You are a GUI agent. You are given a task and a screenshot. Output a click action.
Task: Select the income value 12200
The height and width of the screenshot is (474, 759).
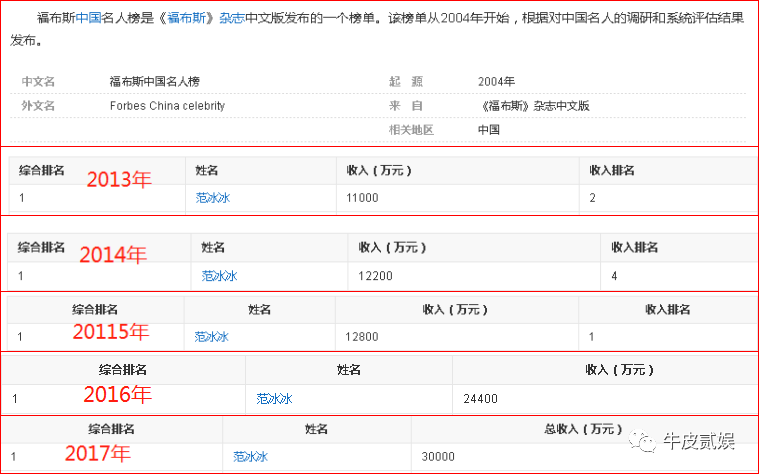pos(375,276)
